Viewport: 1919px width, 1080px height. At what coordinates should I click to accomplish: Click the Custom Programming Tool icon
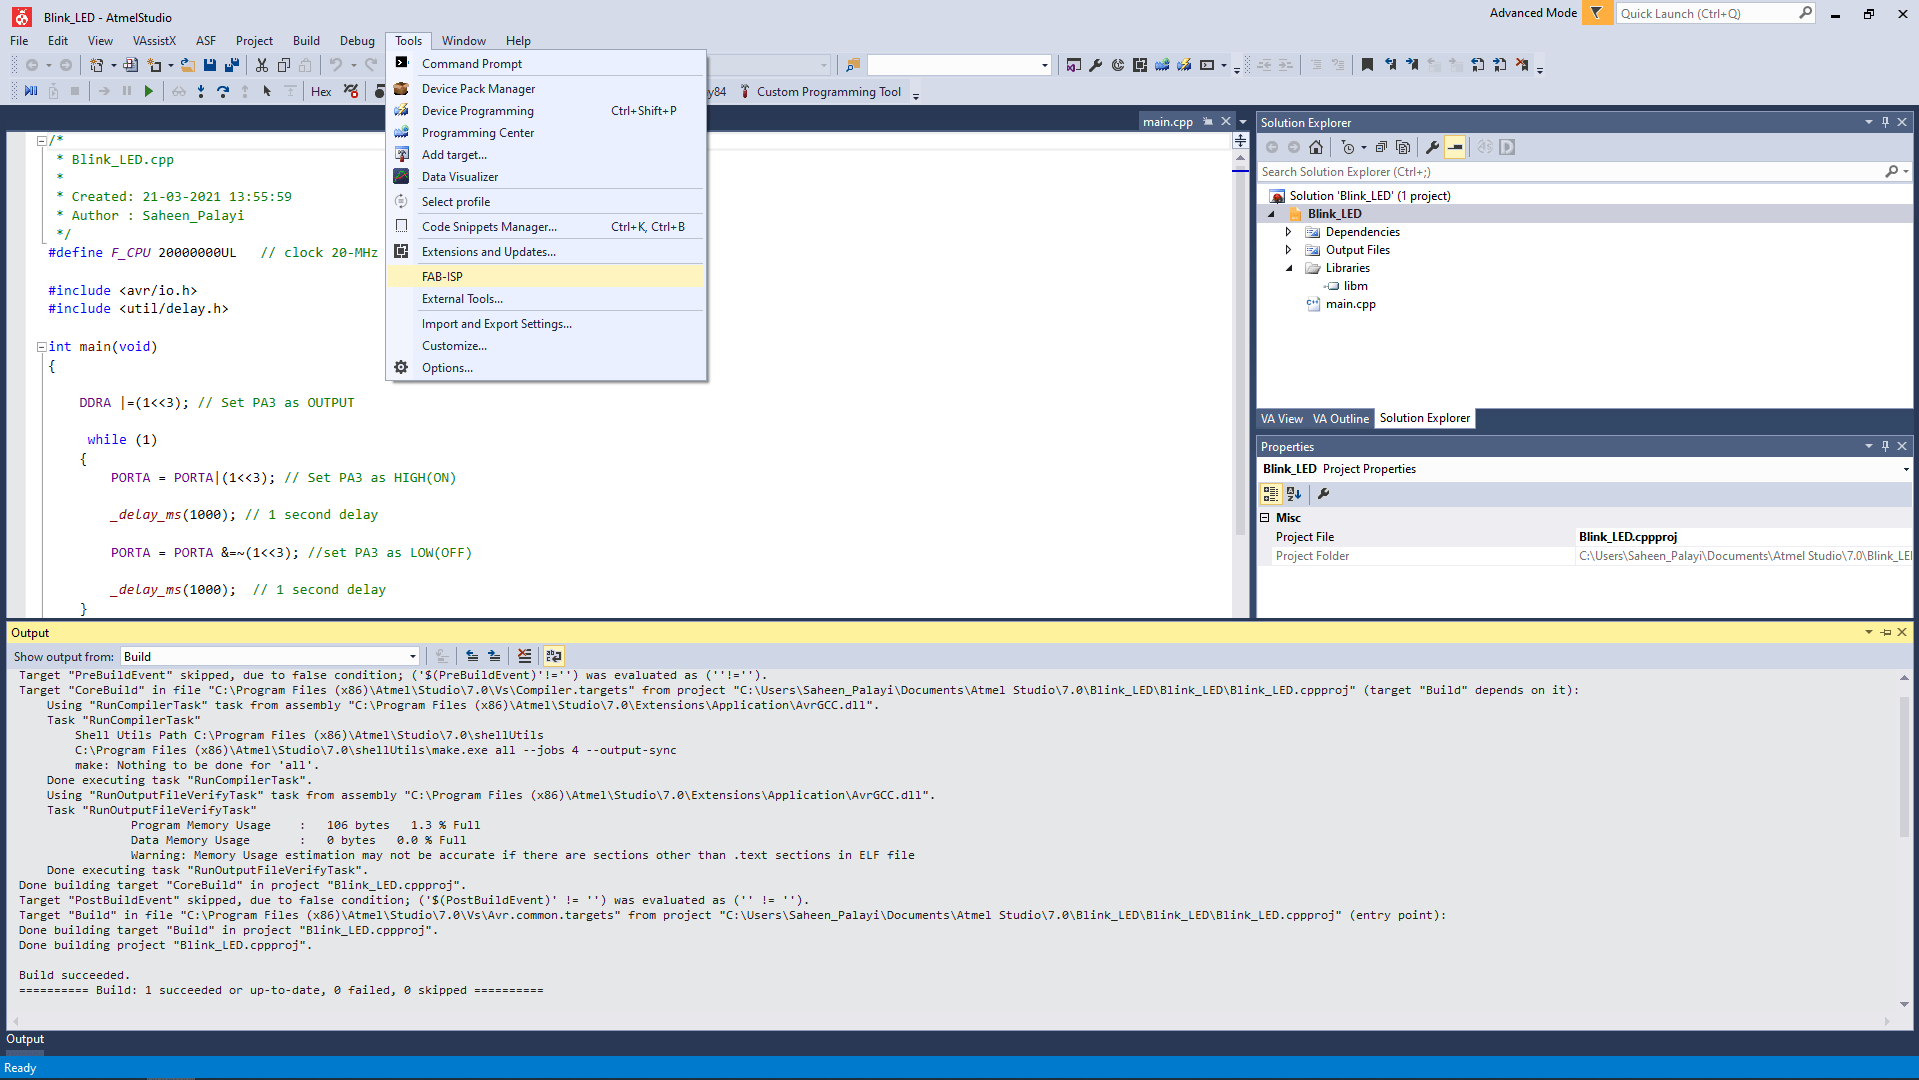(x=745, y=91)
